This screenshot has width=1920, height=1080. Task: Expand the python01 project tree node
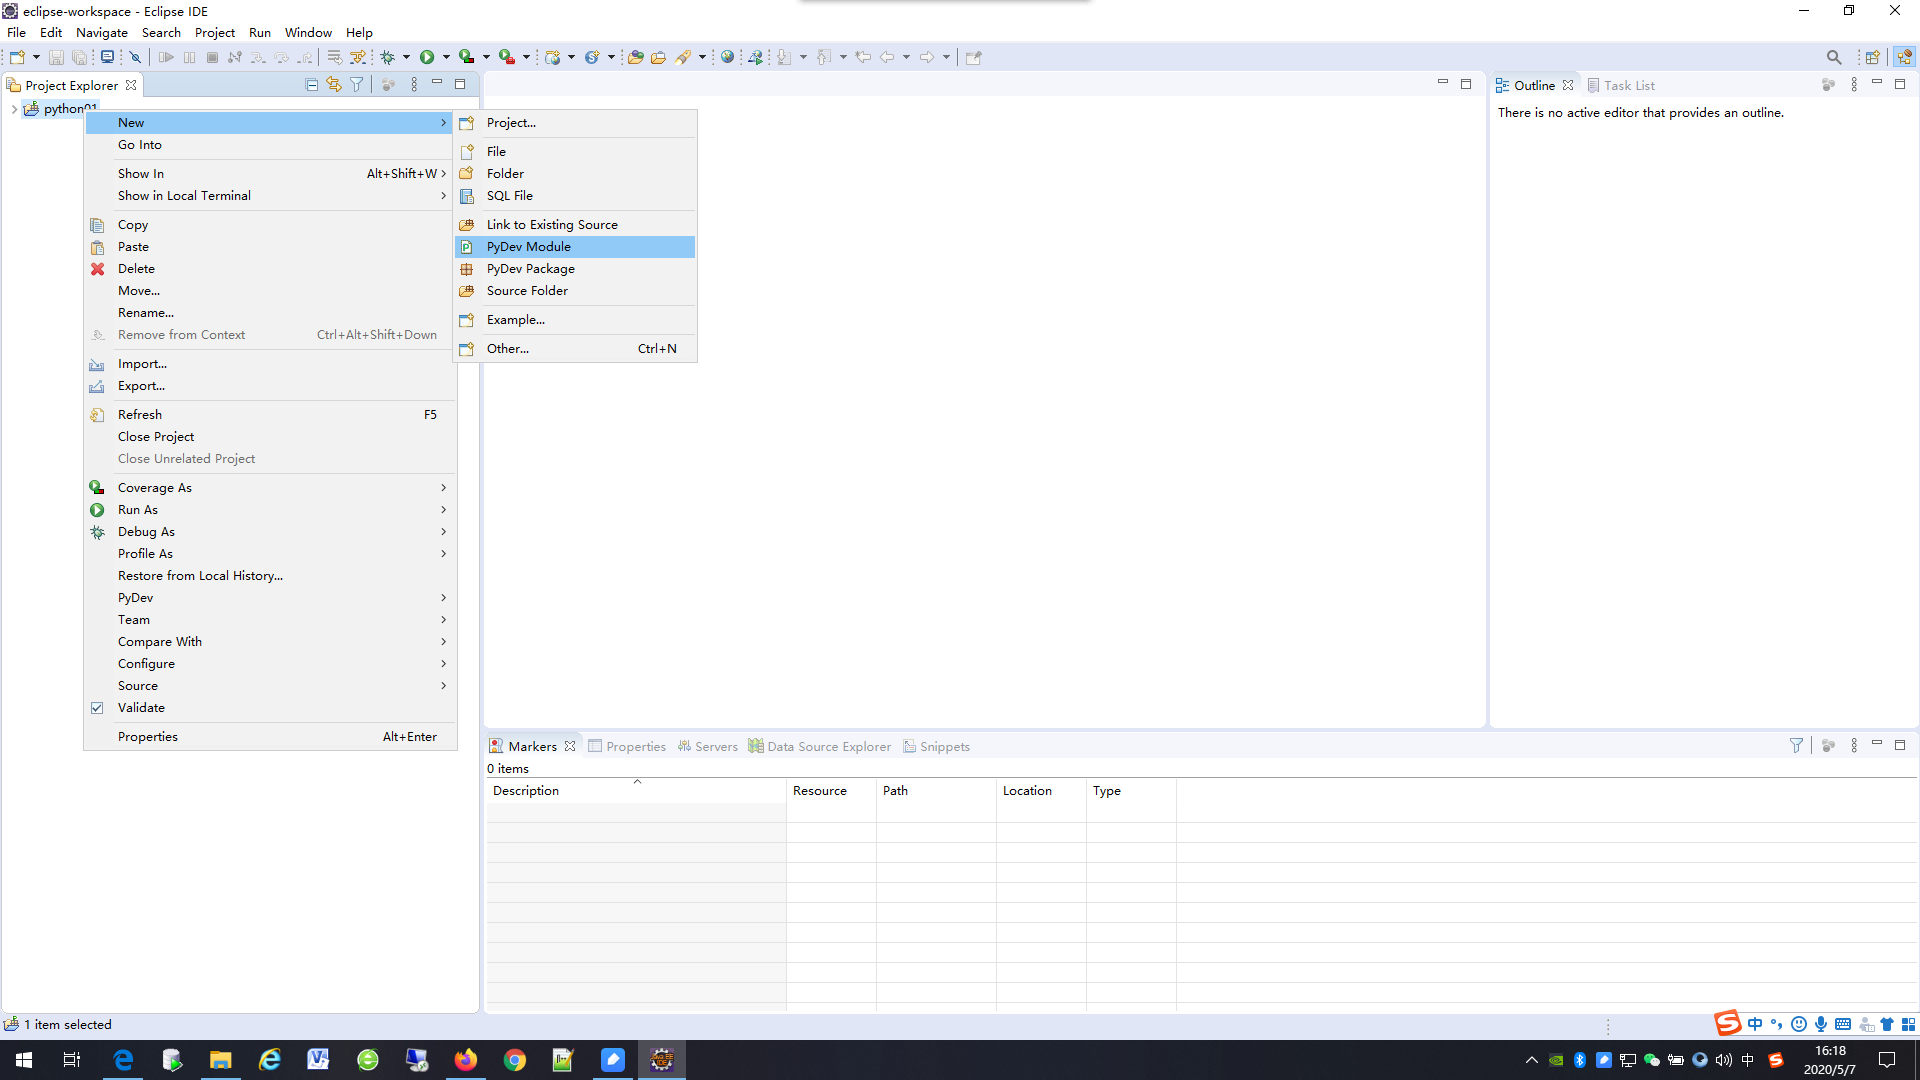tap(14, 109)
